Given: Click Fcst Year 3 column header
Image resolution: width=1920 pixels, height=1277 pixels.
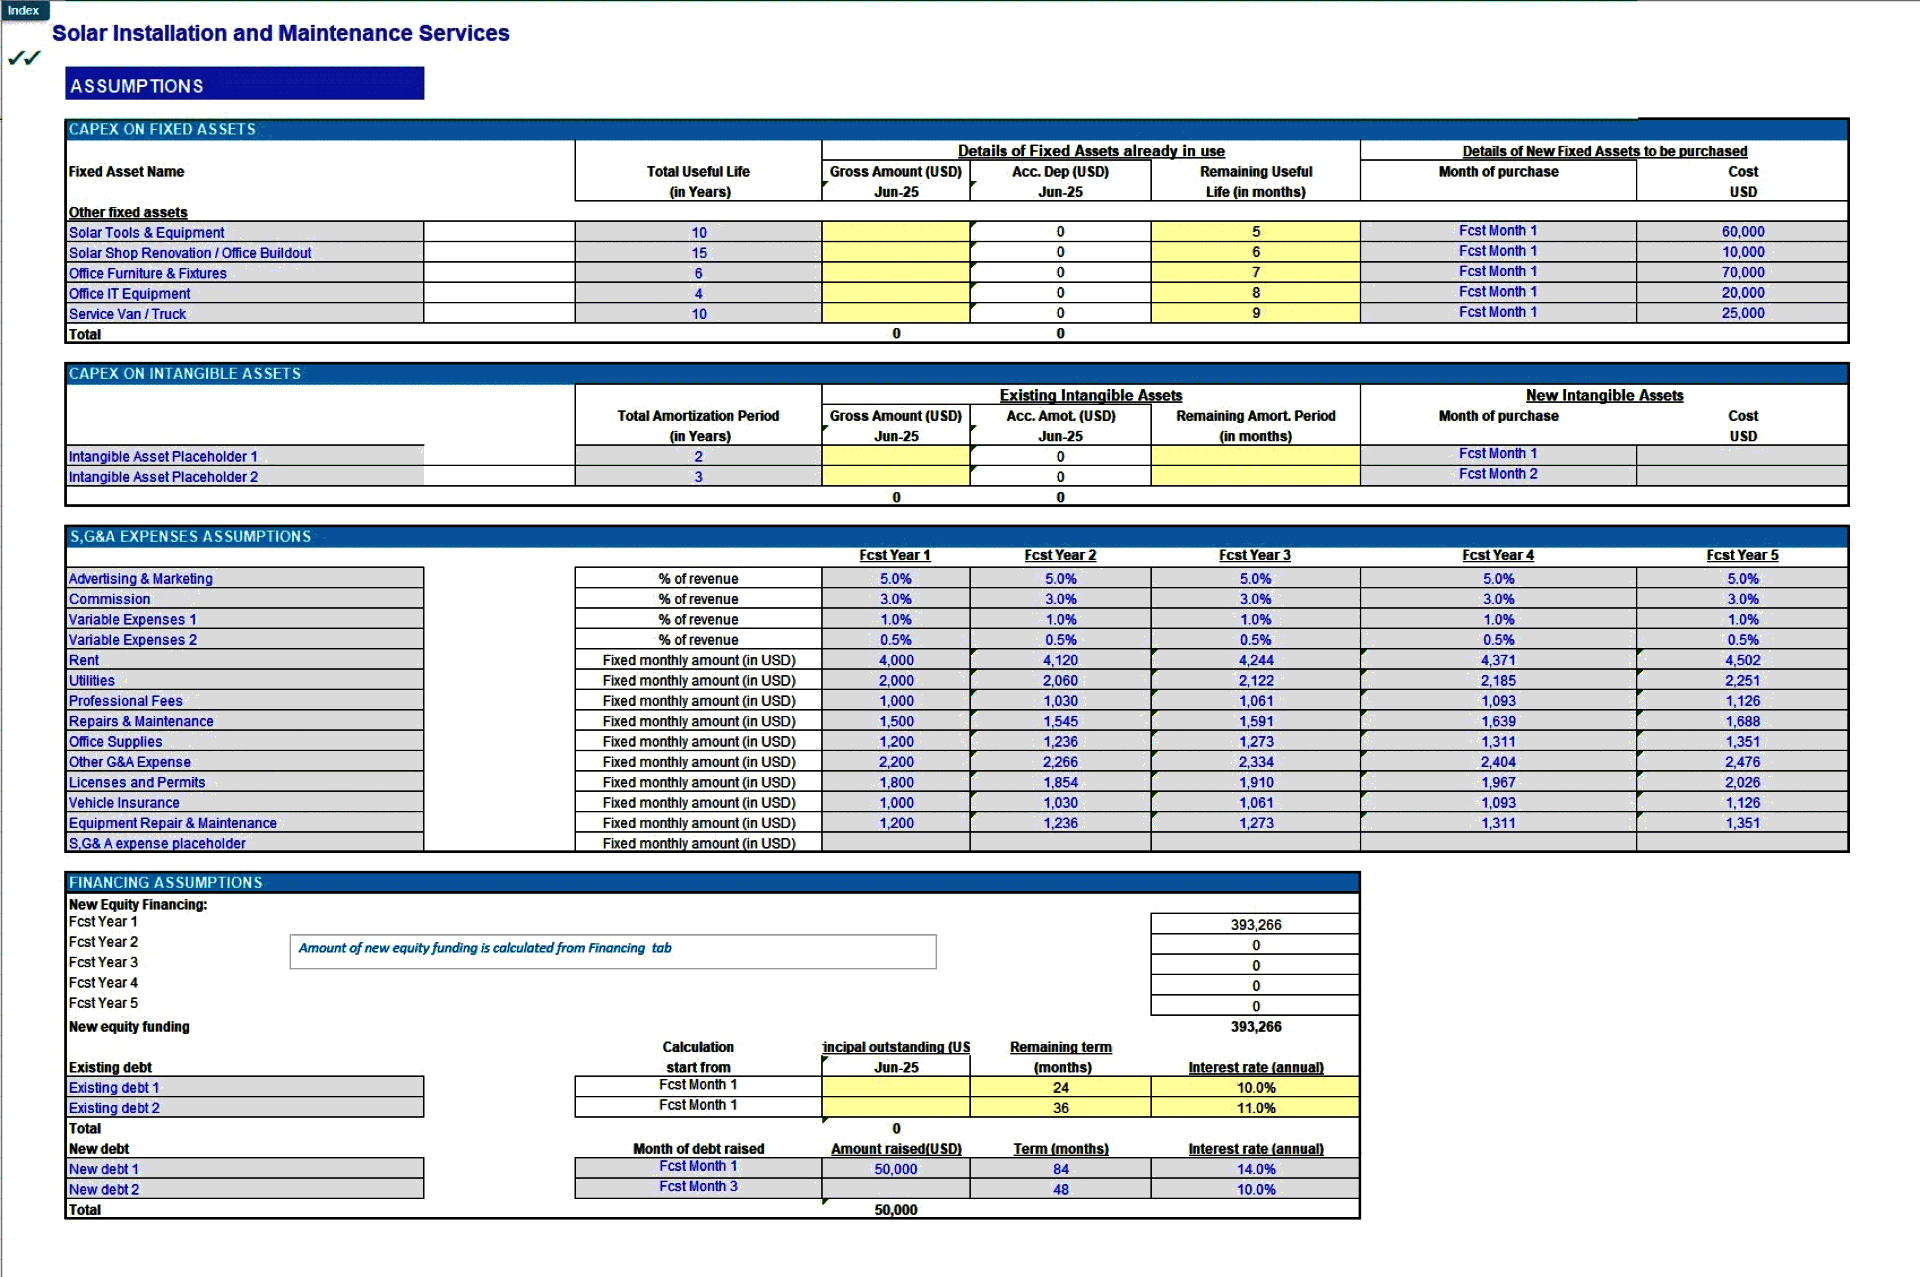Looking at the screenshot, I should (1255, 555).
